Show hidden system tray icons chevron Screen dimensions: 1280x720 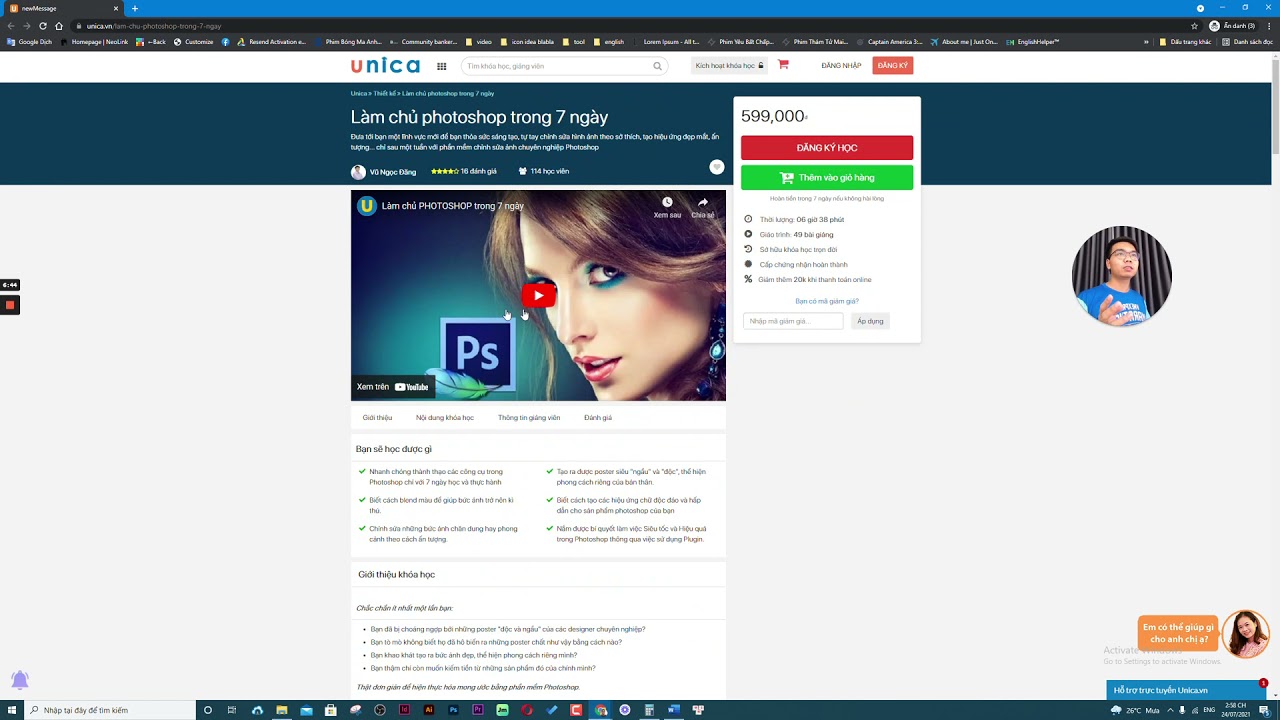[x=1170, y=710]
